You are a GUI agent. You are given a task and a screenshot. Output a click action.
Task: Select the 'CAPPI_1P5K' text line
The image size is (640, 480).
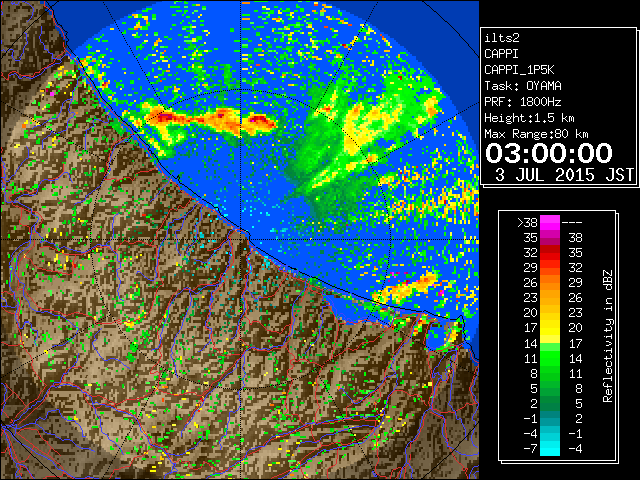[x=519, y=70]
